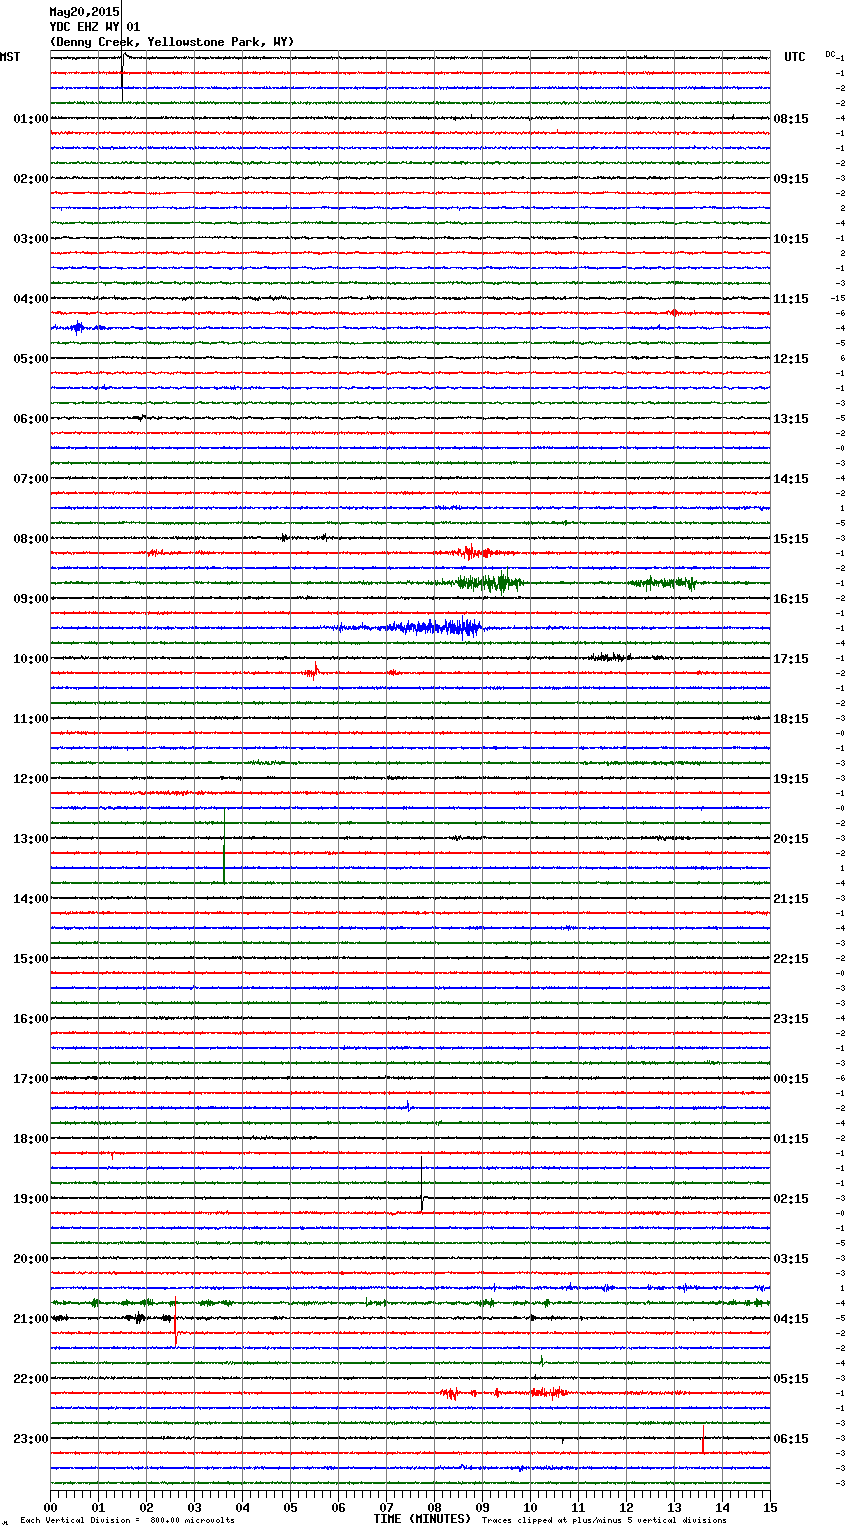This screenshot has height=1534, width=850.
Task: Click the 17:15 UTC time label
Action: (791, 659)
